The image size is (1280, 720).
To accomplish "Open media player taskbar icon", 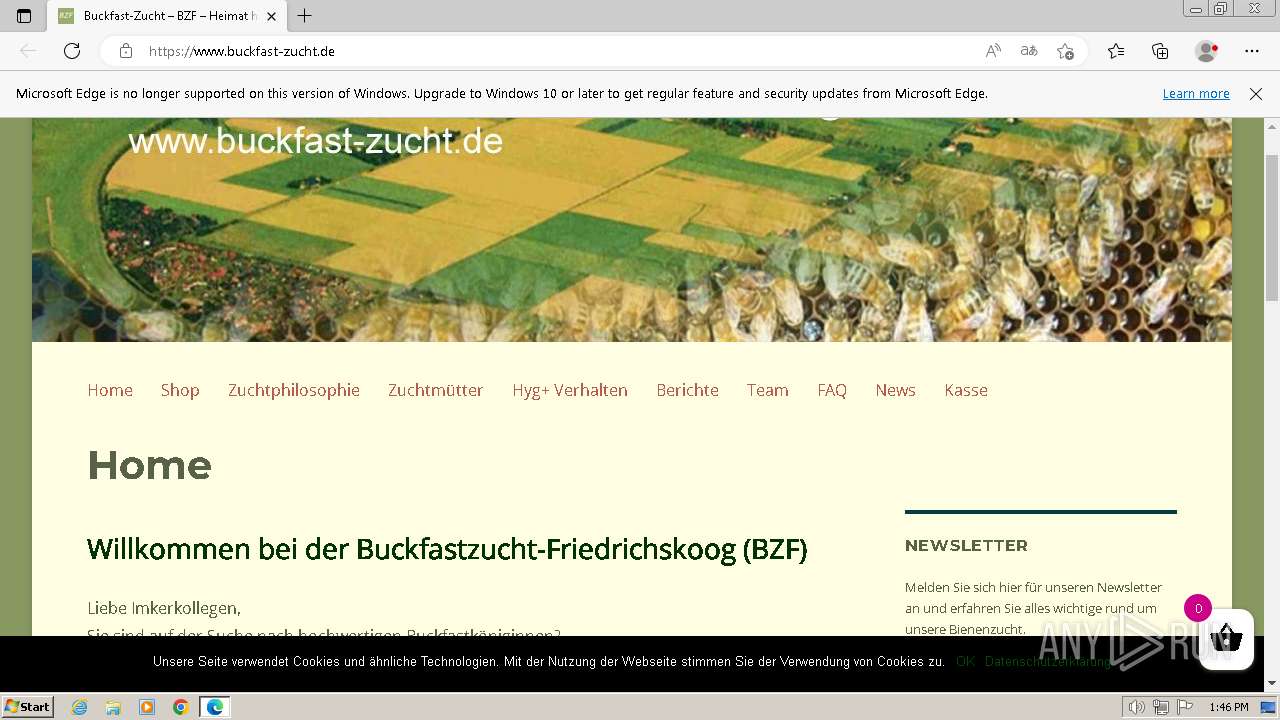I will point(147,707).
